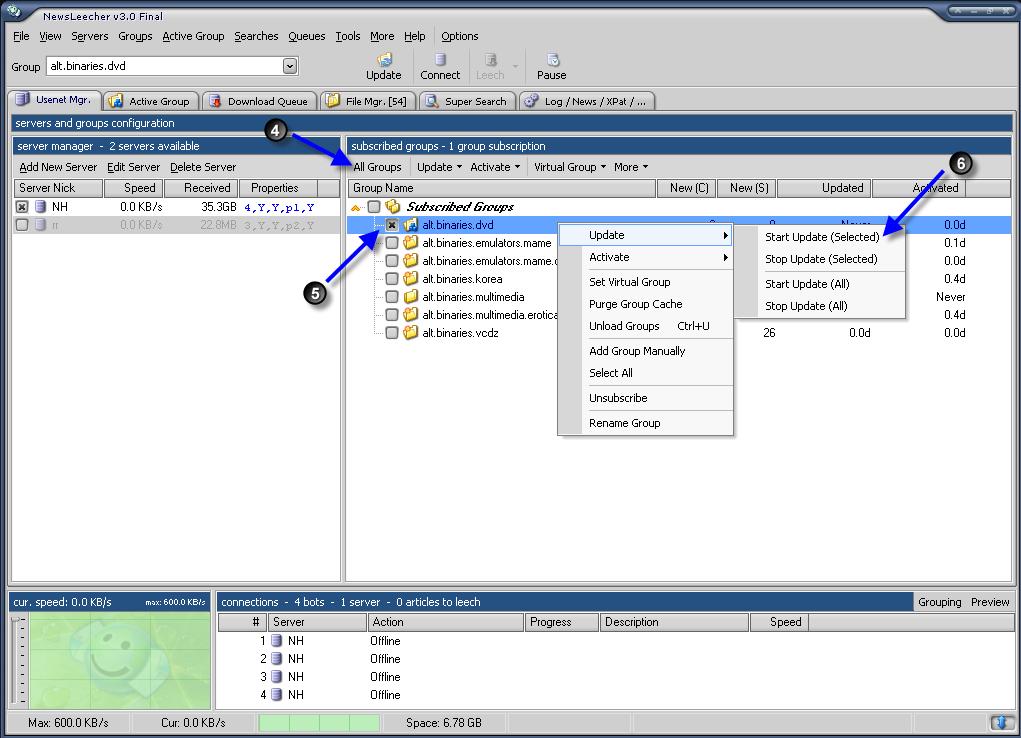Toggle the NH server checkbox
This screenshot has width=1021, height=738.
pyautogui.click(x=22, y=207)
